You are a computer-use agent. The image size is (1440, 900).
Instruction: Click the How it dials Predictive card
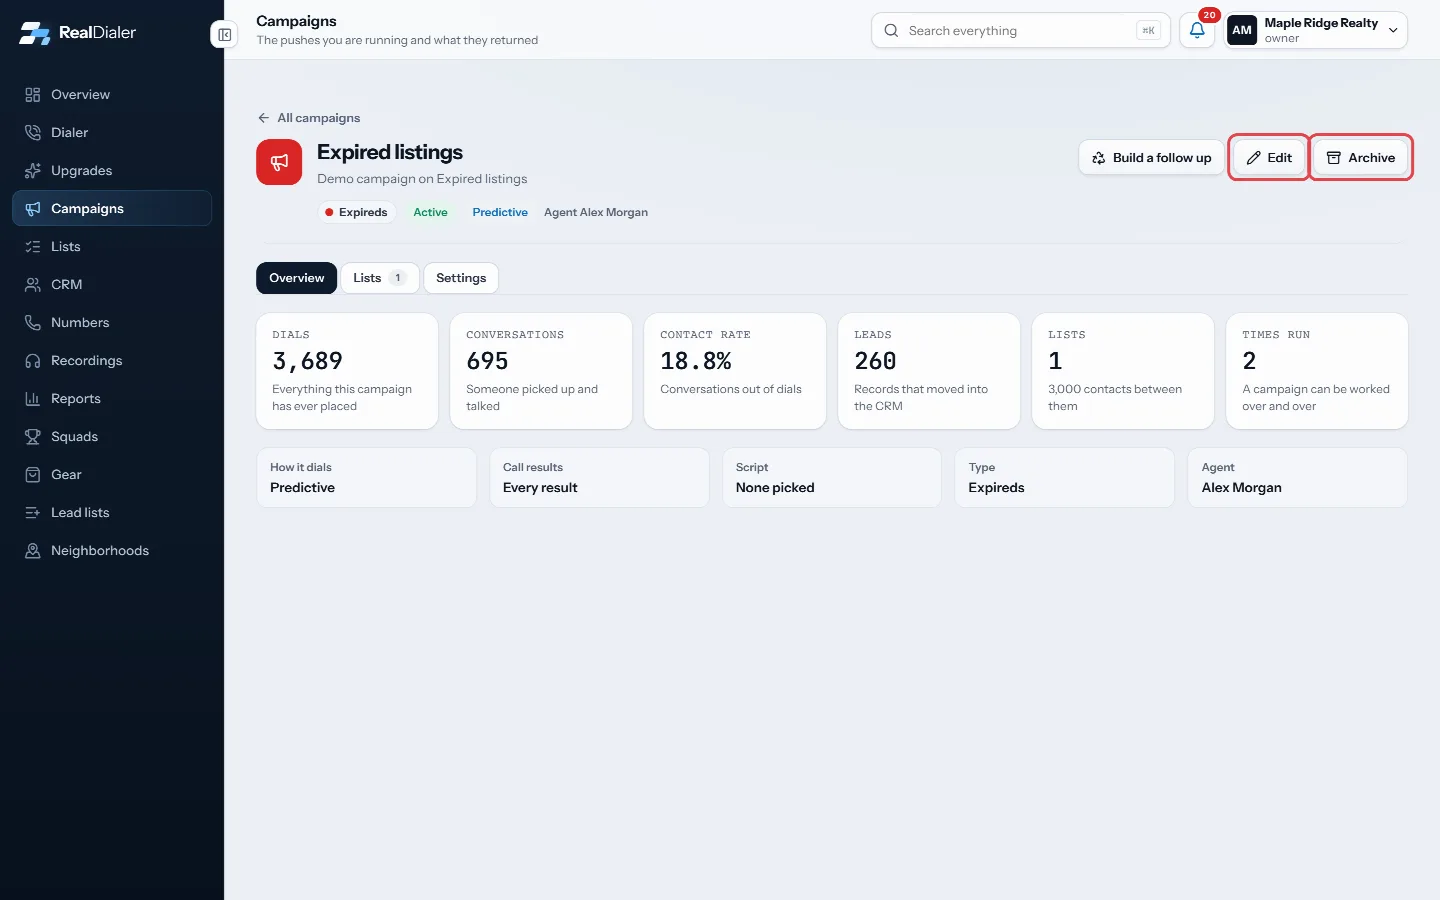tap(366, 478)
